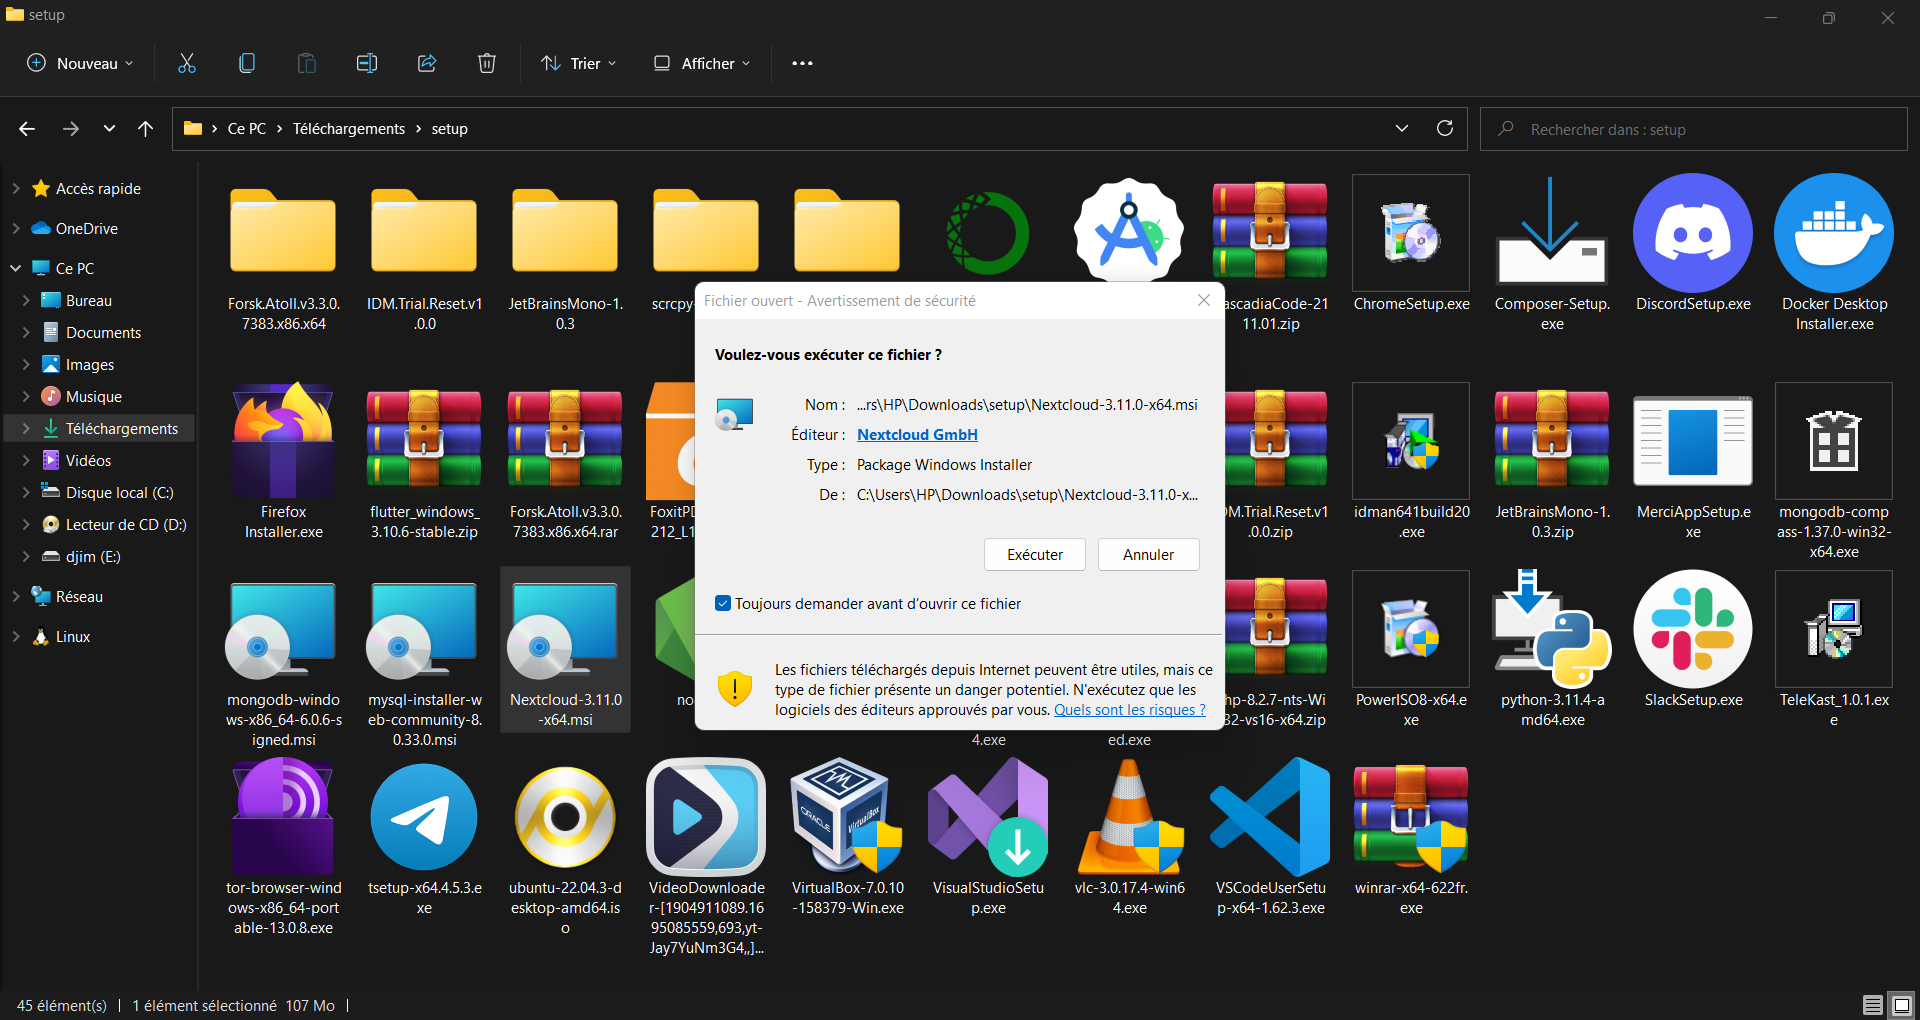
Task: Click Téléchargements in the address breadcrumb
Action: tap(349, 129)
